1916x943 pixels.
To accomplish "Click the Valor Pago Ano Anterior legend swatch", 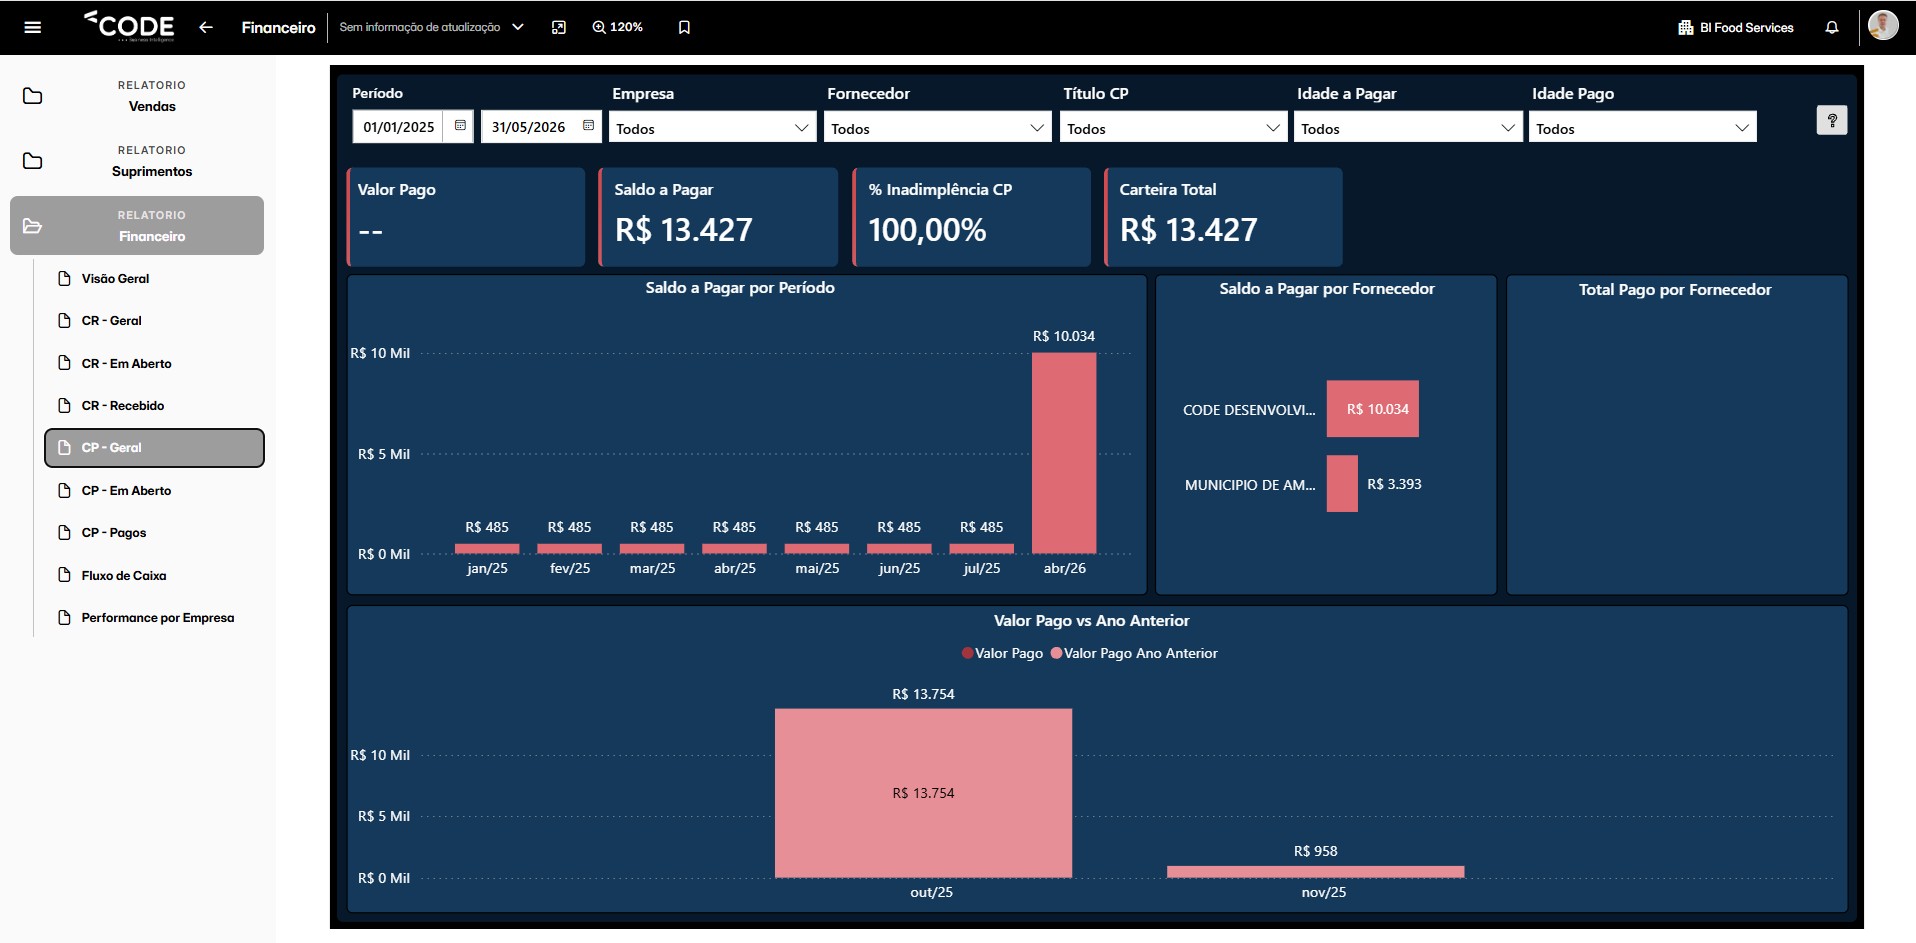I will tap(1056, 653).
